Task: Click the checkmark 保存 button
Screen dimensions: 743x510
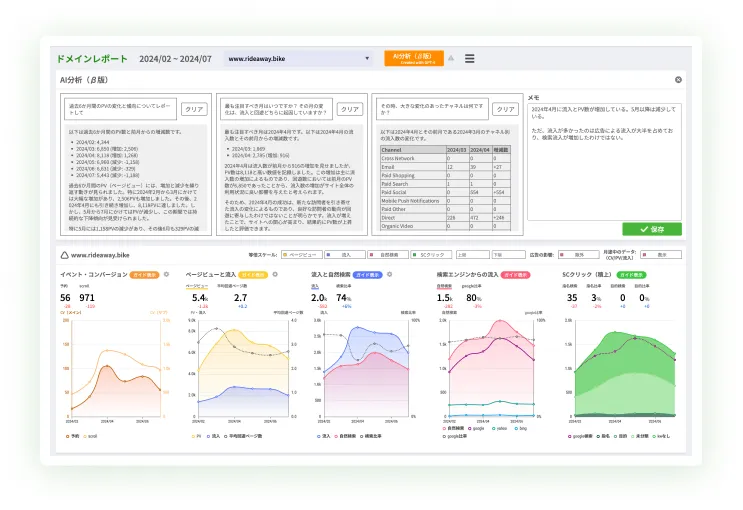Action: pos(652,229)
